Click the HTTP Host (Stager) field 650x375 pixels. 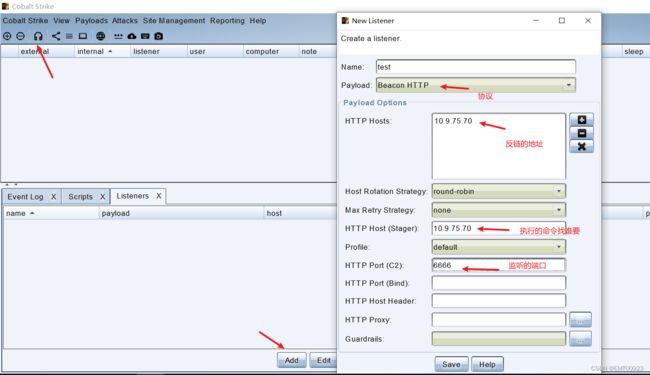tap(498, 228)
